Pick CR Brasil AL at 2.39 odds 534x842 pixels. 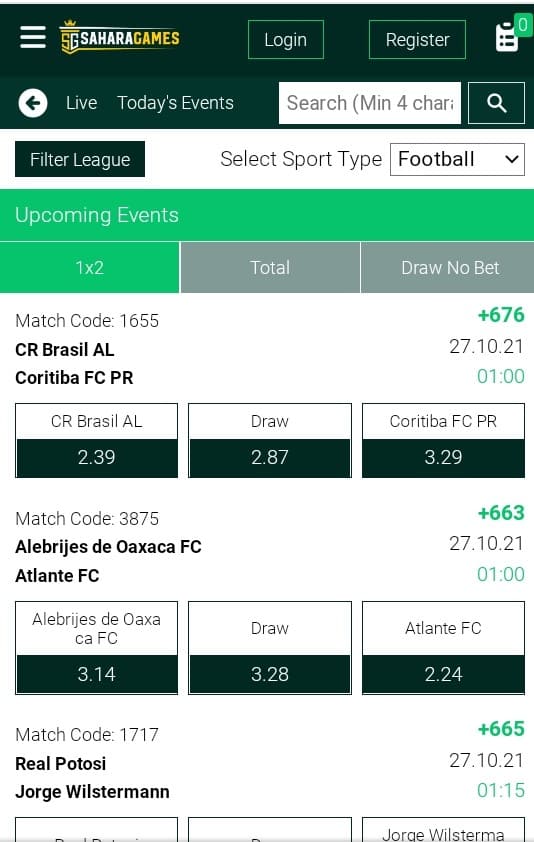97,440
